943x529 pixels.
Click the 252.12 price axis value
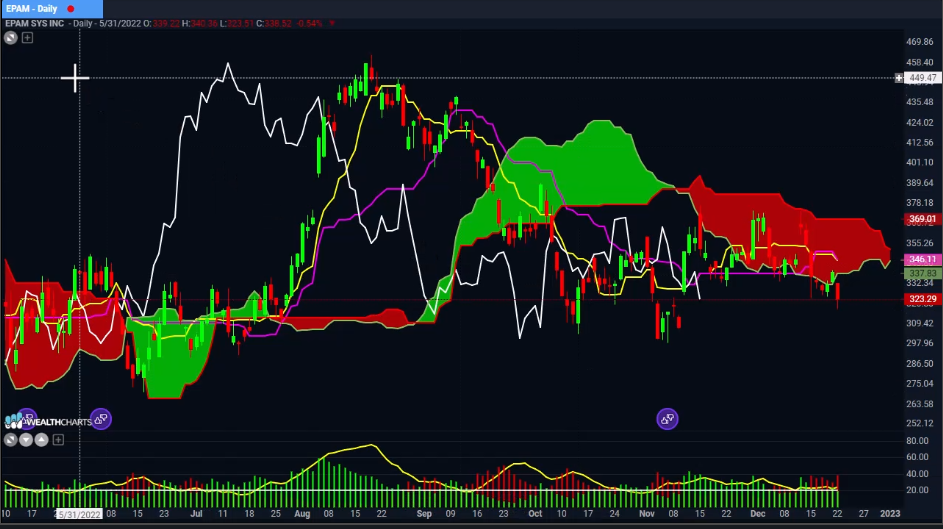click(x=920, y=423)
